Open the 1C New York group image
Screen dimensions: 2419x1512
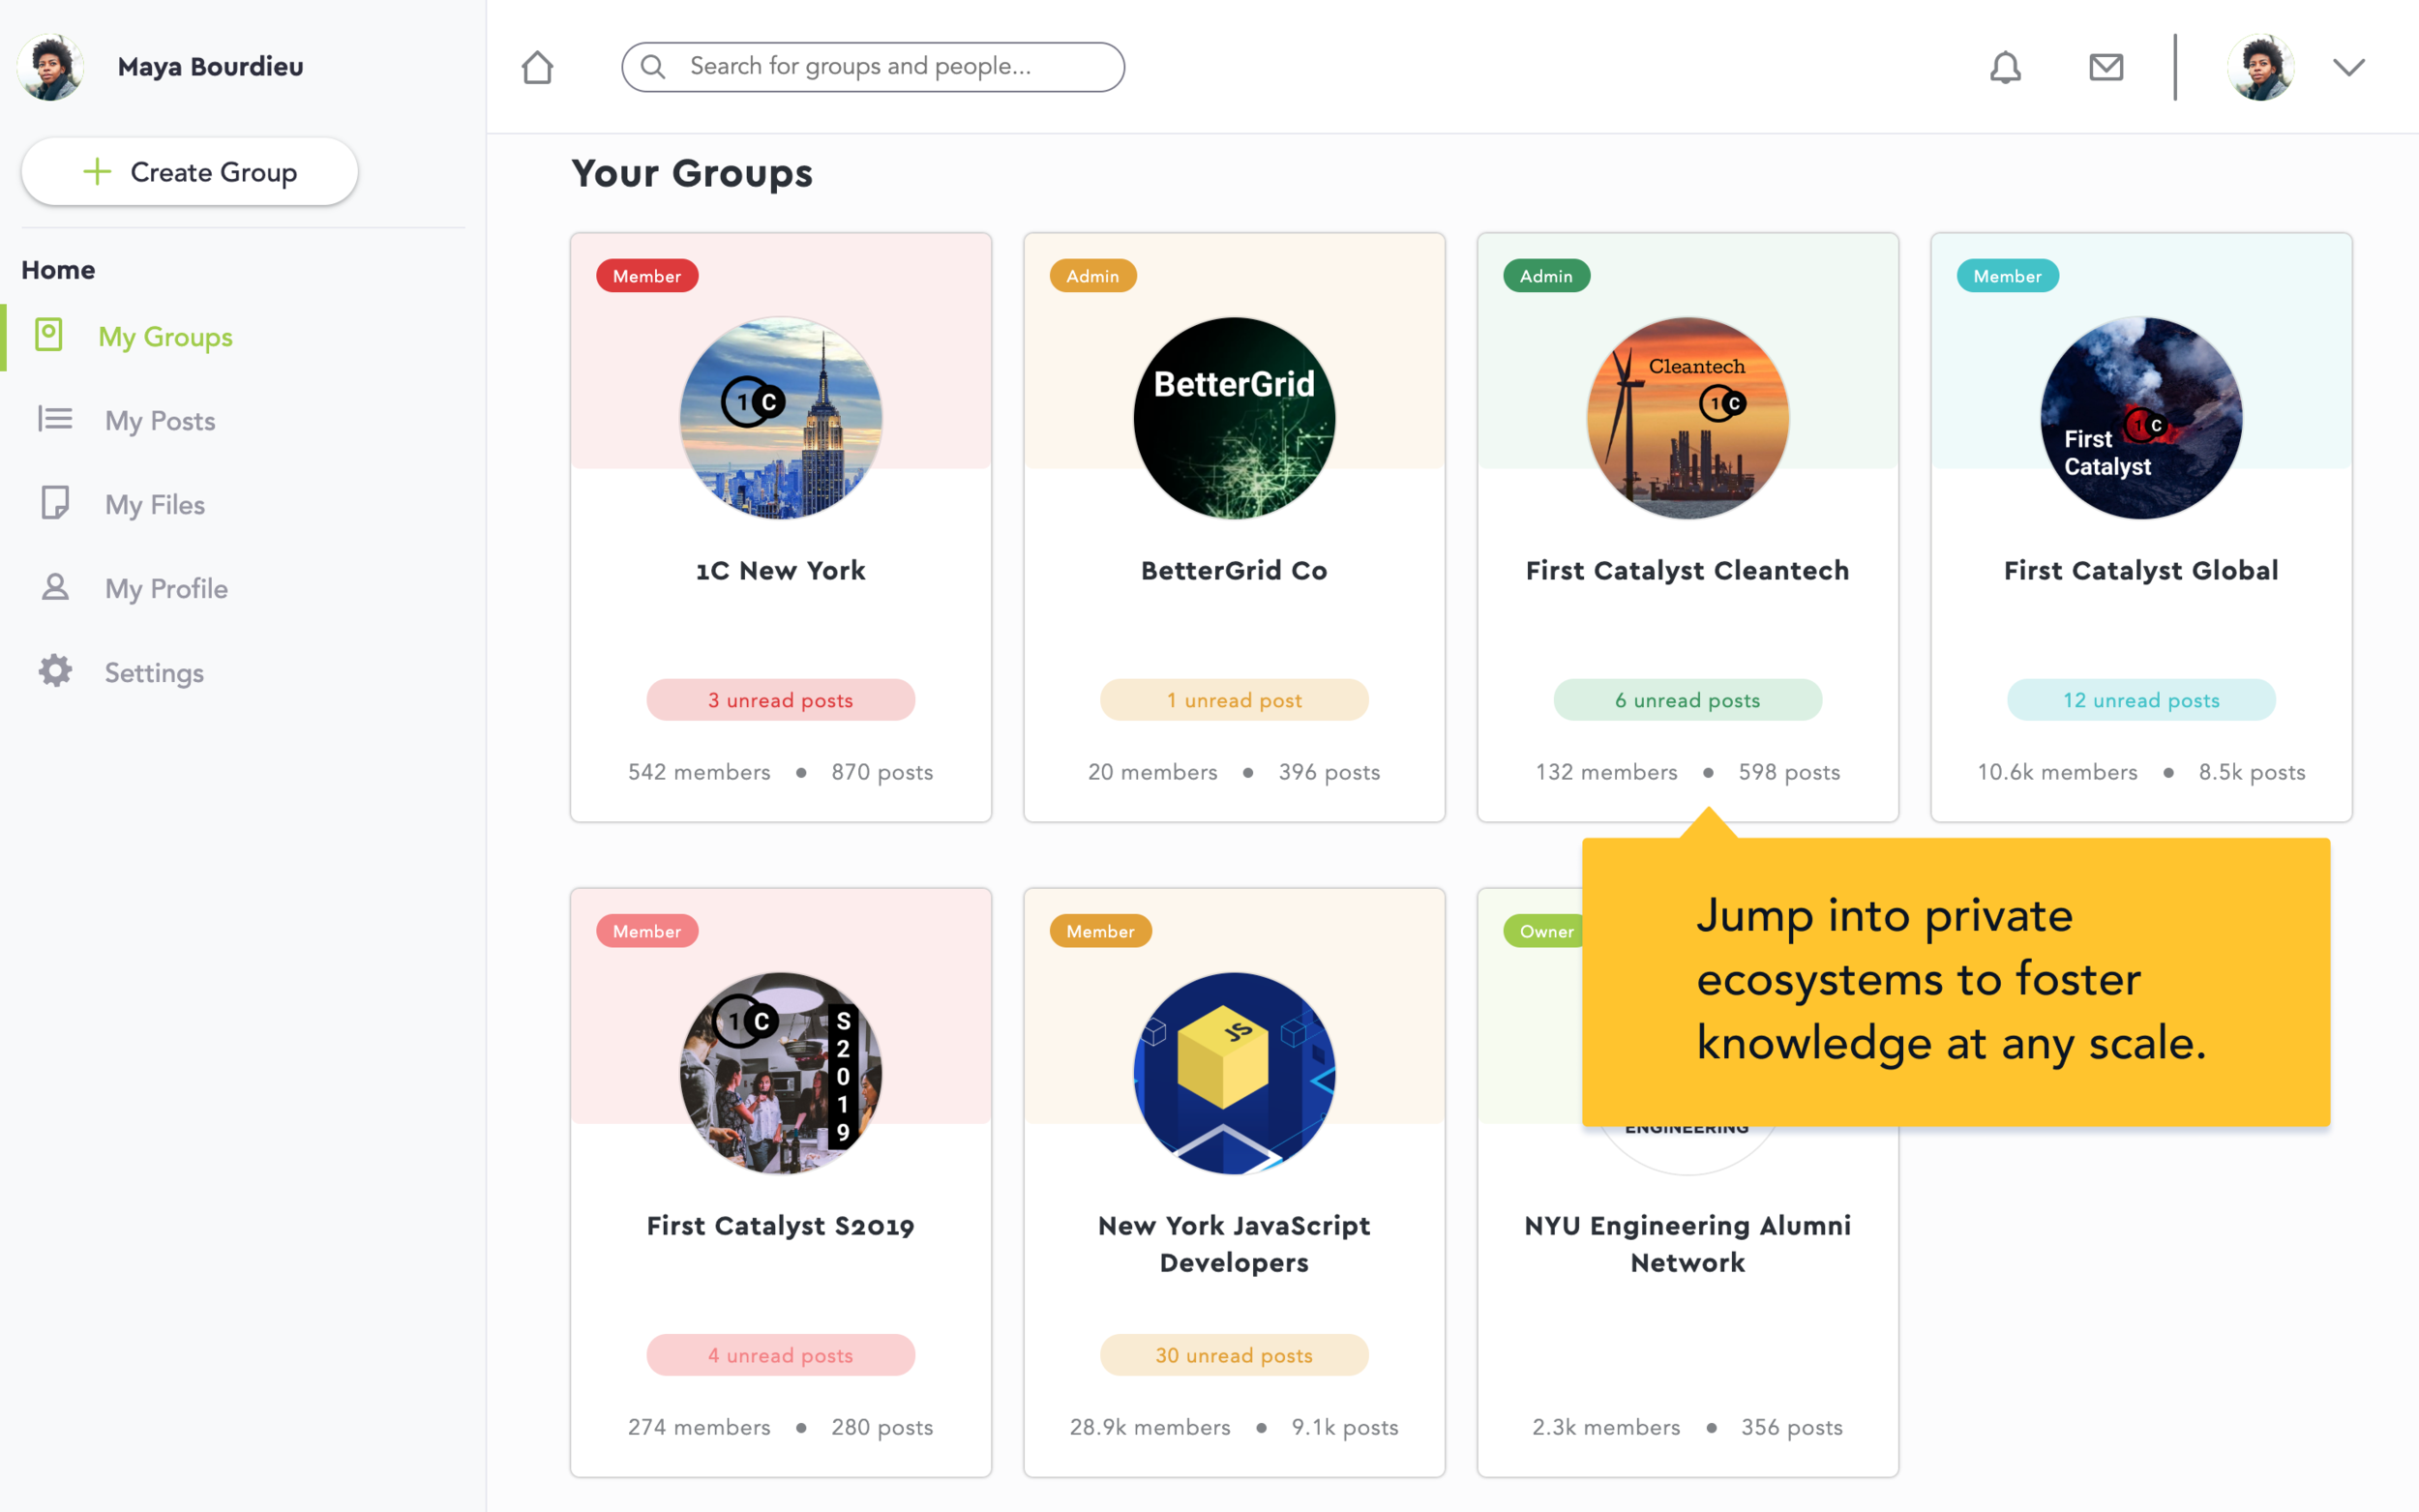(781, 418)
